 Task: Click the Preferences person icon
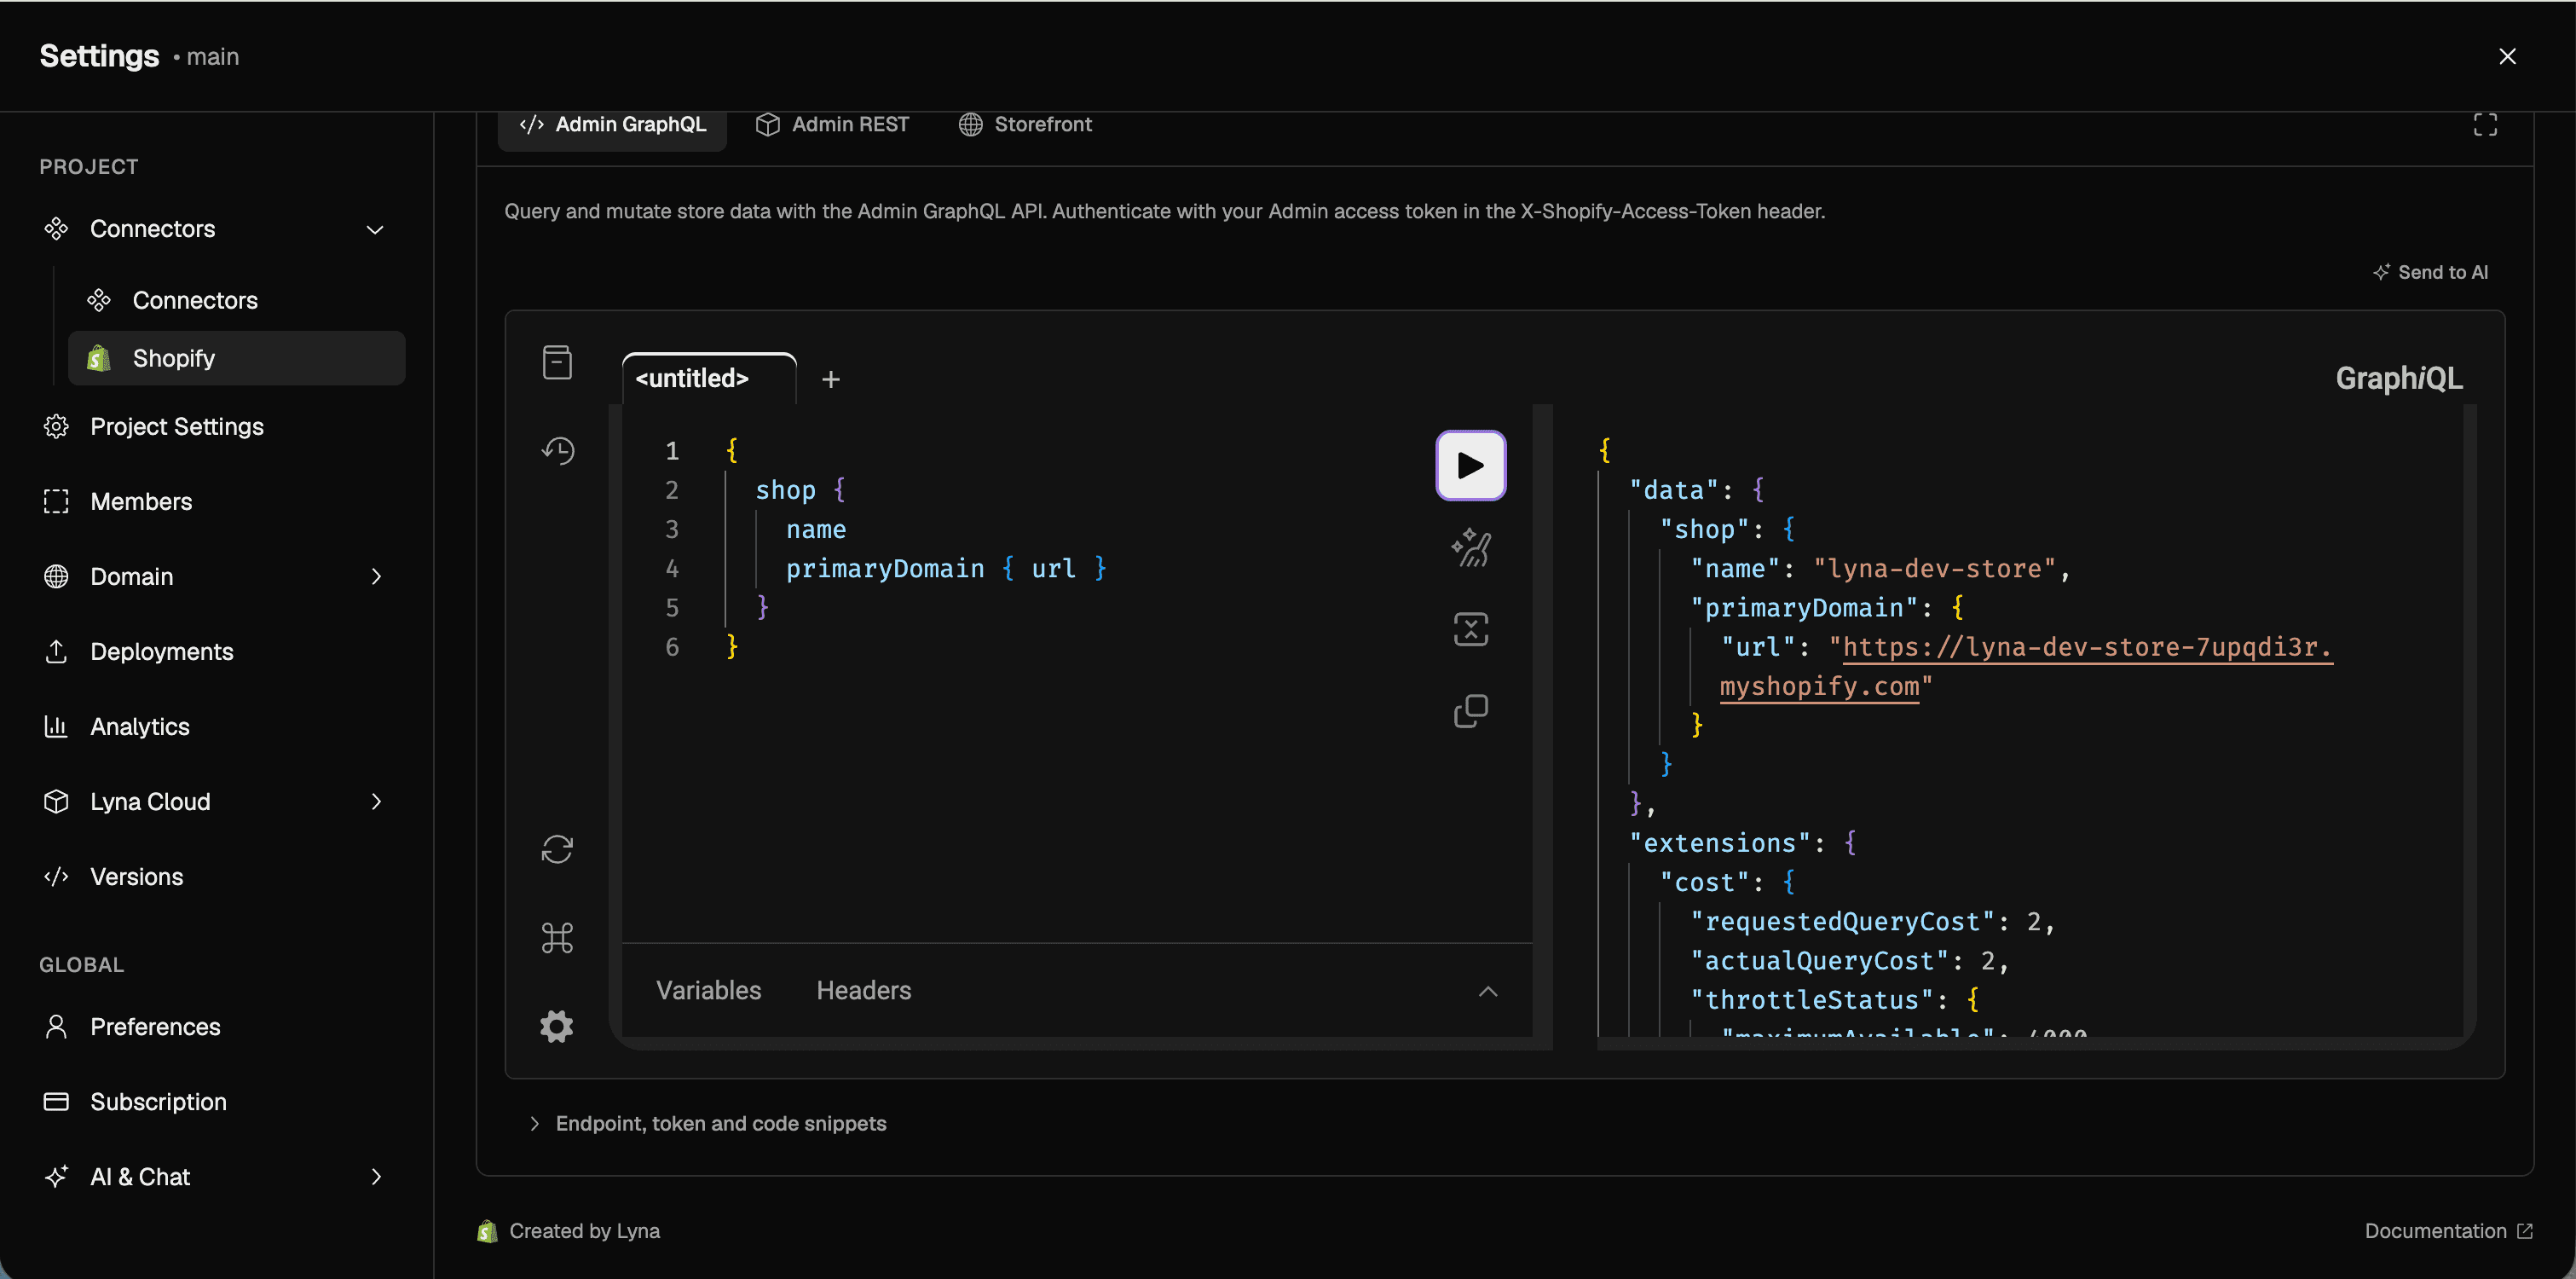coord(56,1026)
